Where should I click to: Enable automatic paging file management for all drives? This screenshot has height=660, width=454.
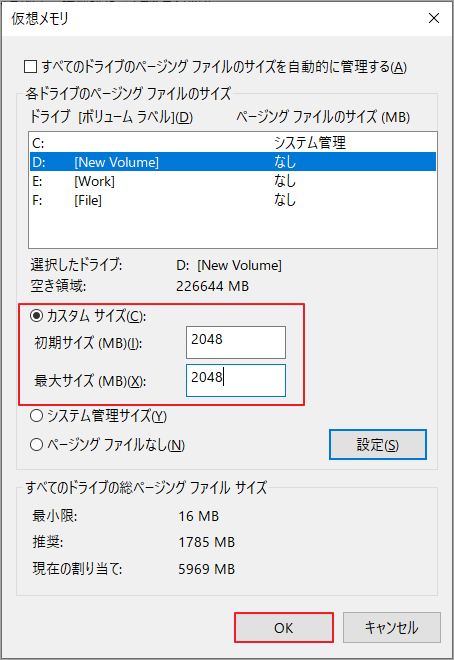30,67
